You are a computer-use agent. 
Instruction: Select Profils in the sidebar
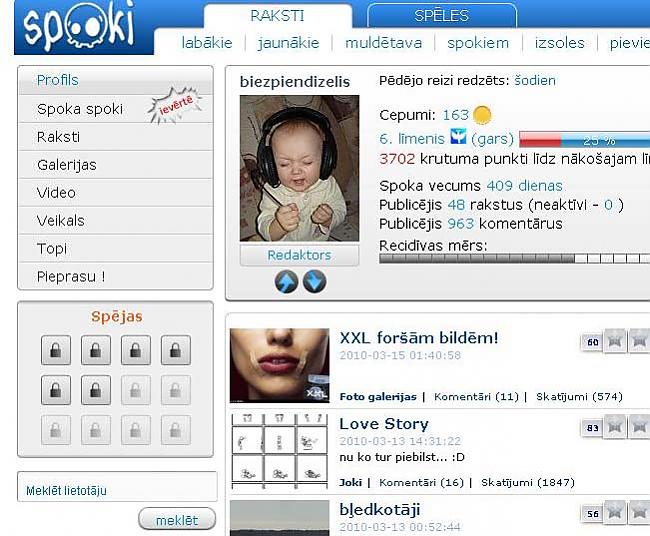point(116,80)
